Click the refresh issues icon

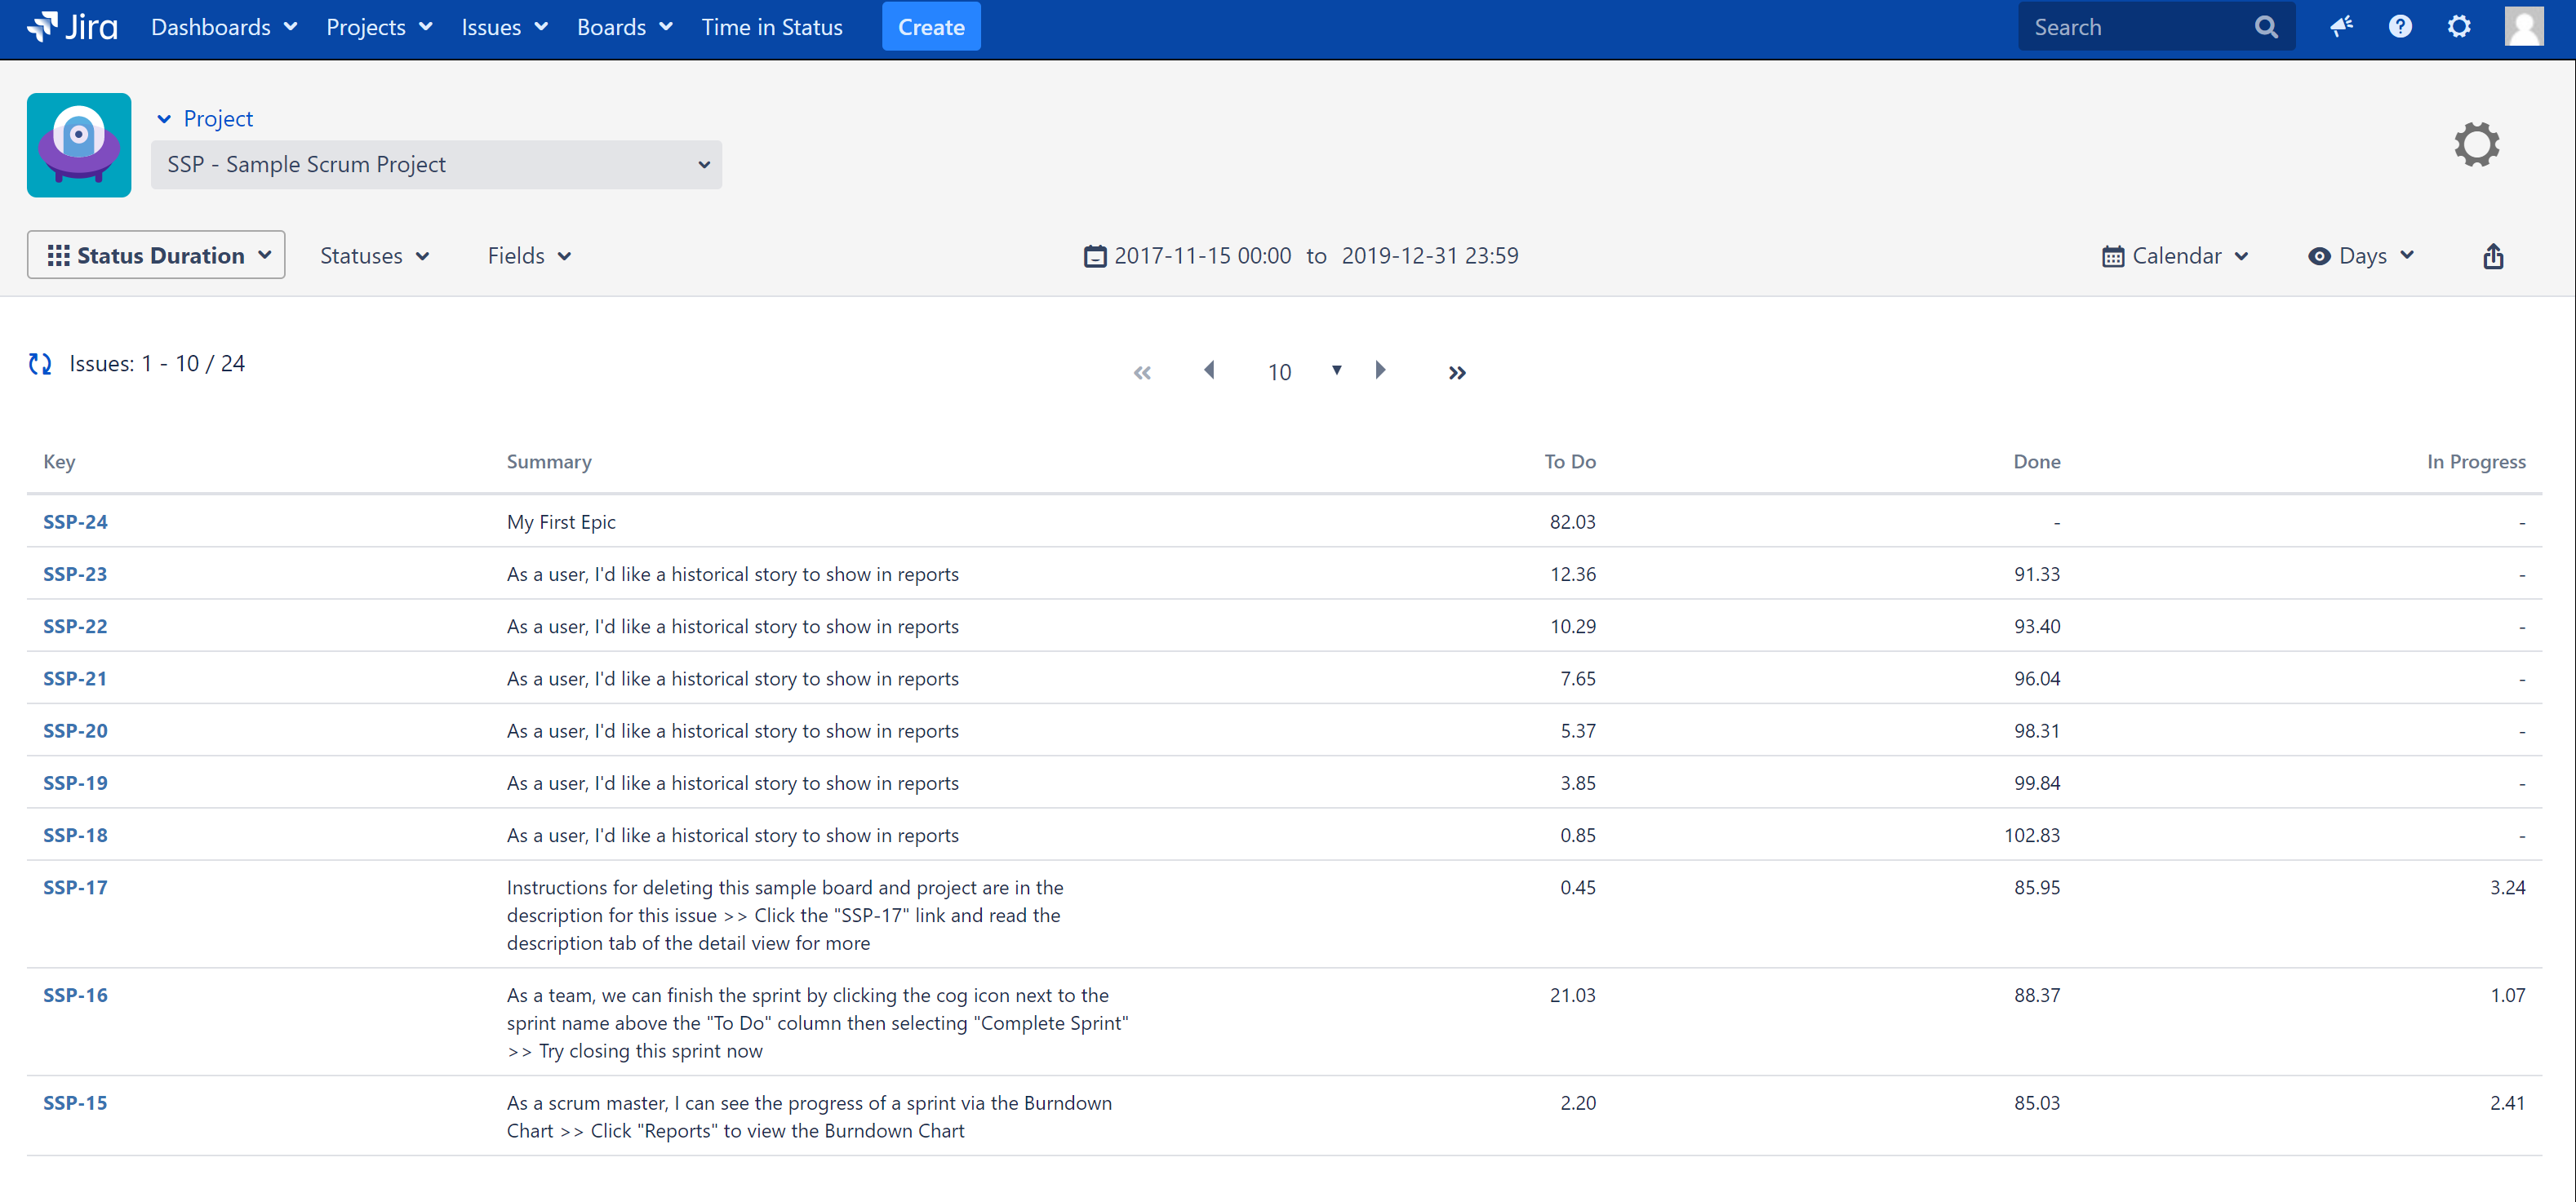coord(40,364)
